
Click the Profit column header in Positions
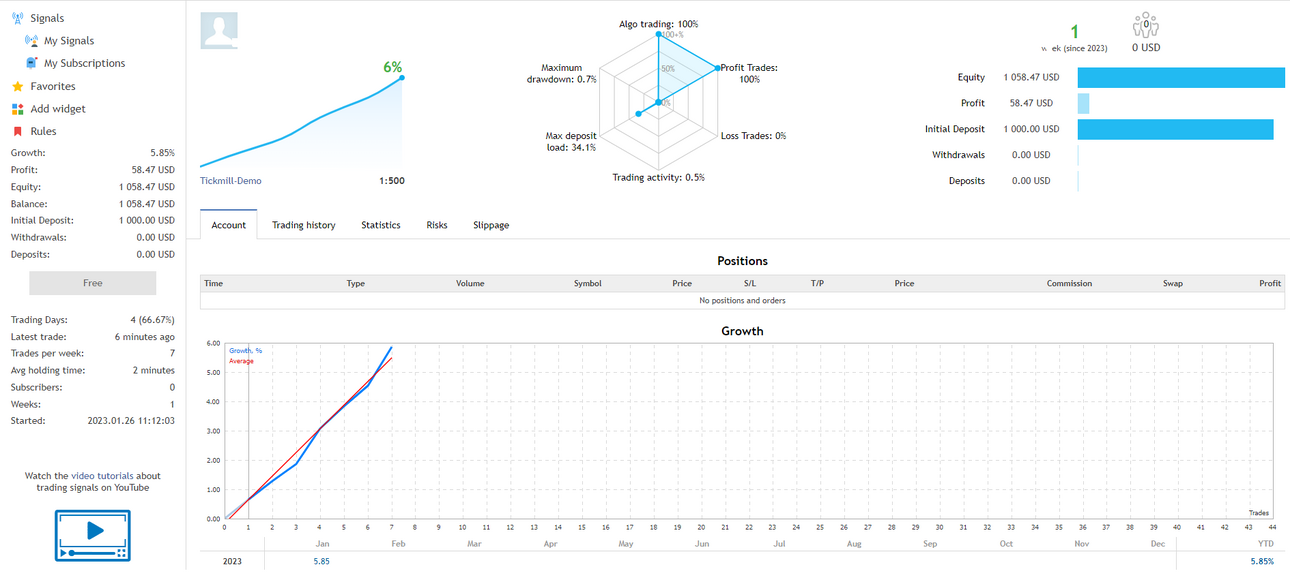tap(1270, 284)
